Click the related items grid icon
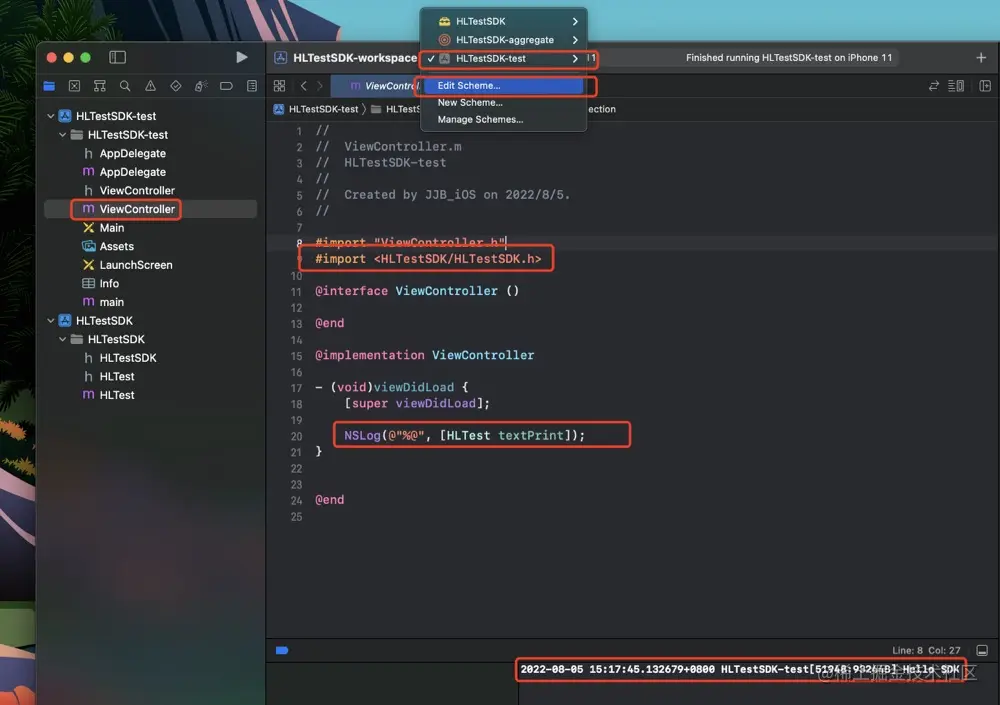 pos(279,85)
